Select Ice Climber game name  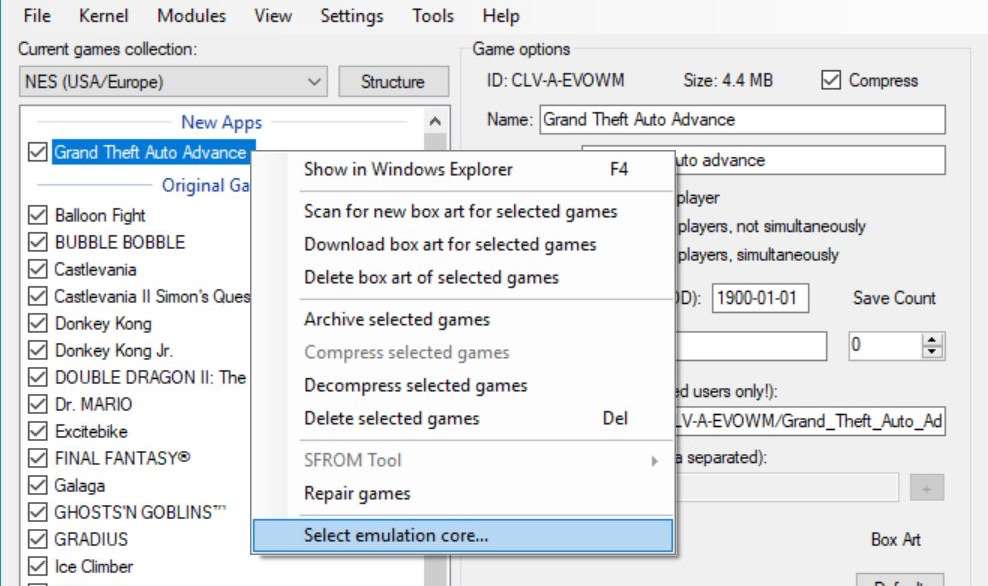pyautogui.click(x=94, y=566)
